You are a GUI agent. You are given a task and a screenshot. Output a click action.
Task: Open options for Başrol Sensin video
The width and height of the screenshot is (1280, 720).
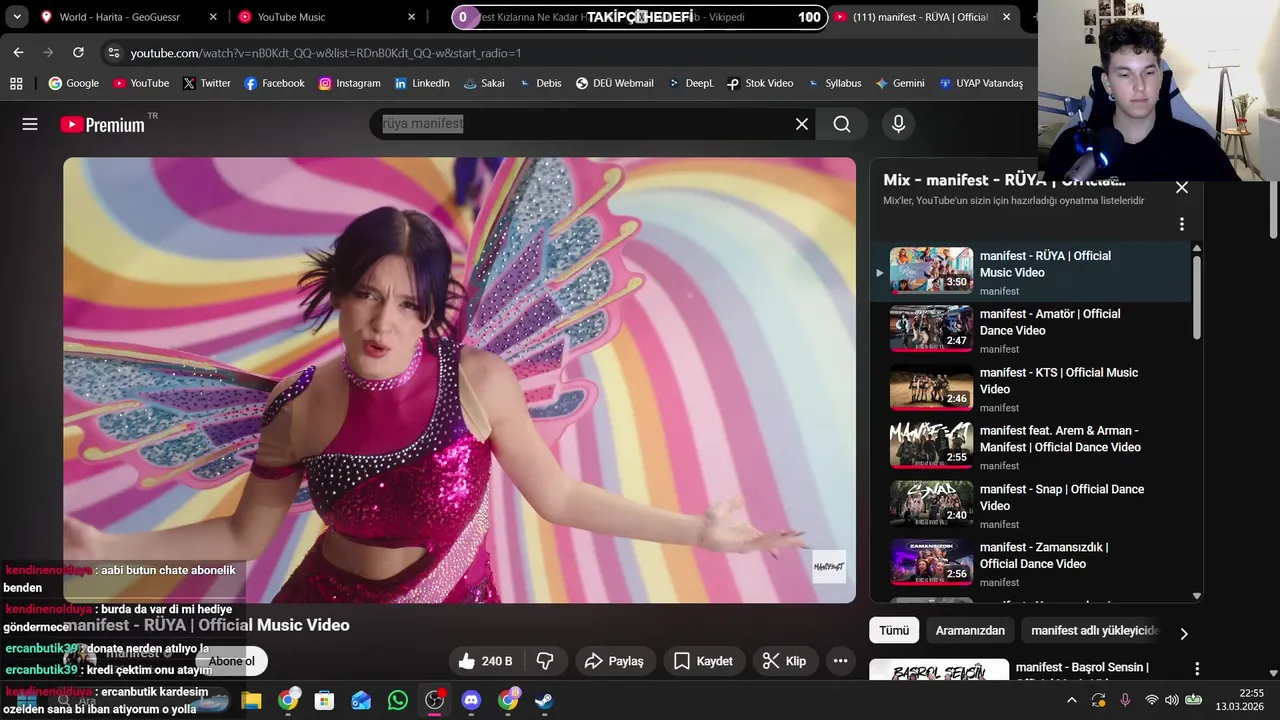1197,668
